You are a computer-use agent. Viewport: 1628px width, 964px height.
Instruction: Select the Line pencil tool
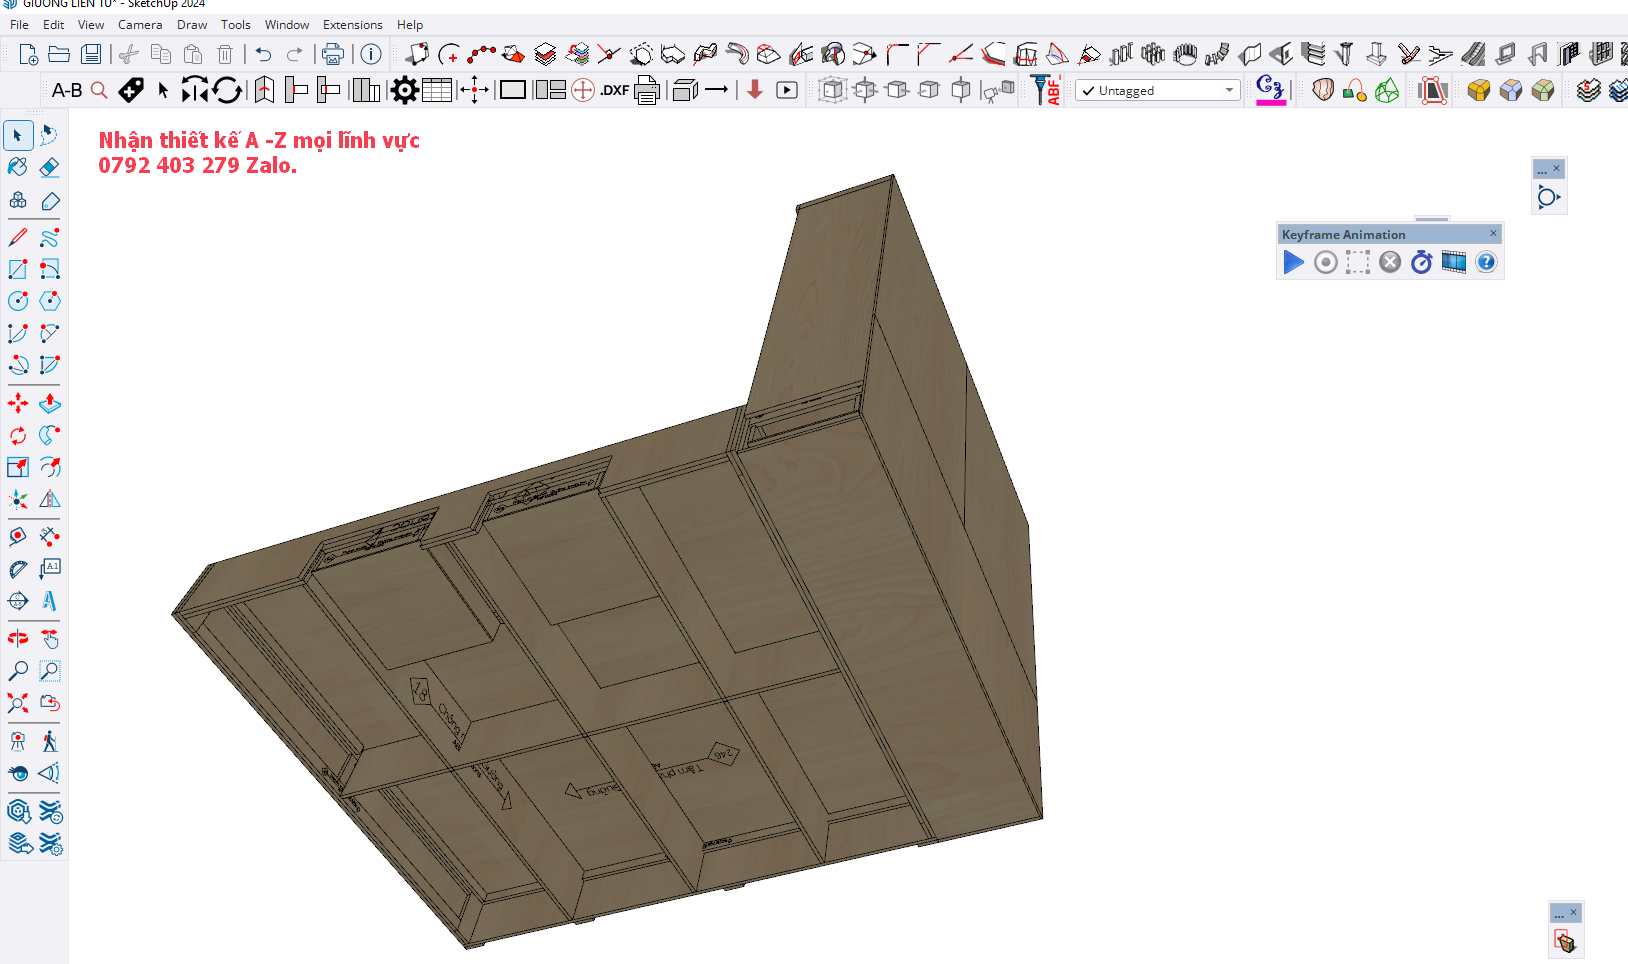point(18,238)
